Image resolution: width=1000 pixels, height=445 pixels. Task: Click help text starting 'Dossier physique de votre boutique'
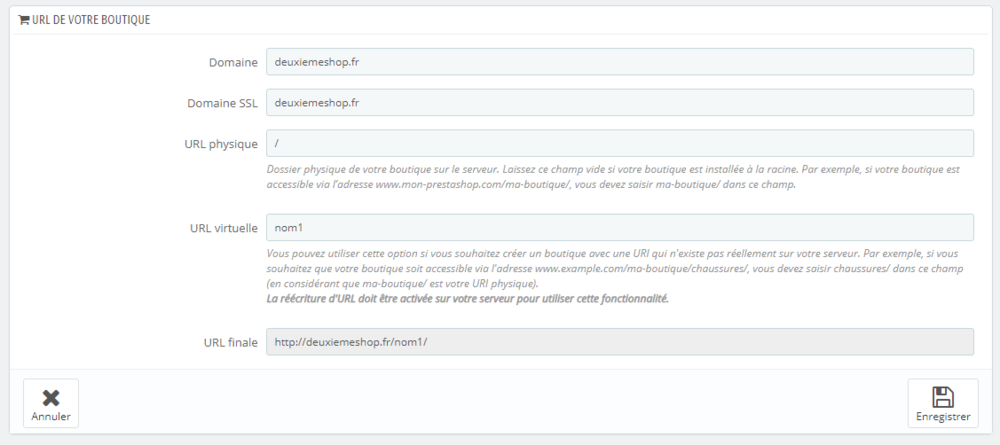(613, 177)
